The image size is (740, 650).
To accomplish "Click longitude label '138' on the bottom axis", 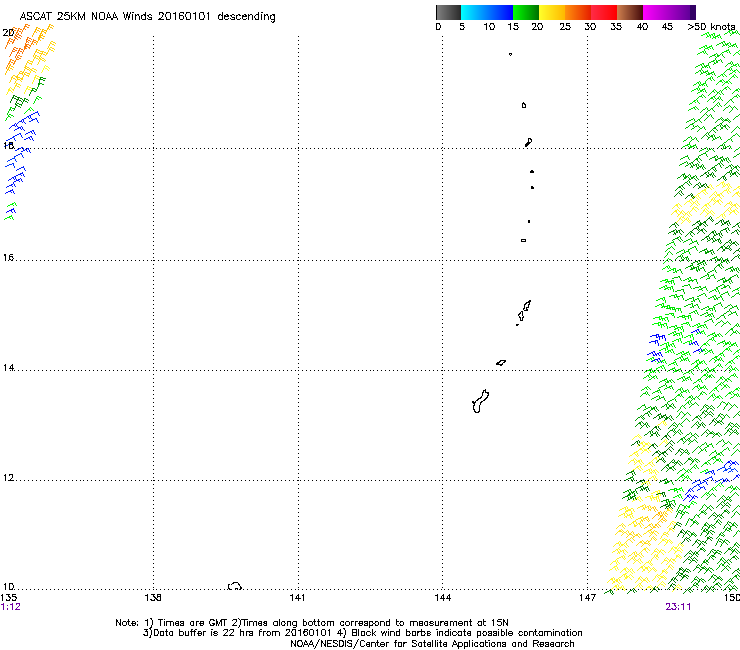I will (153, 598).
